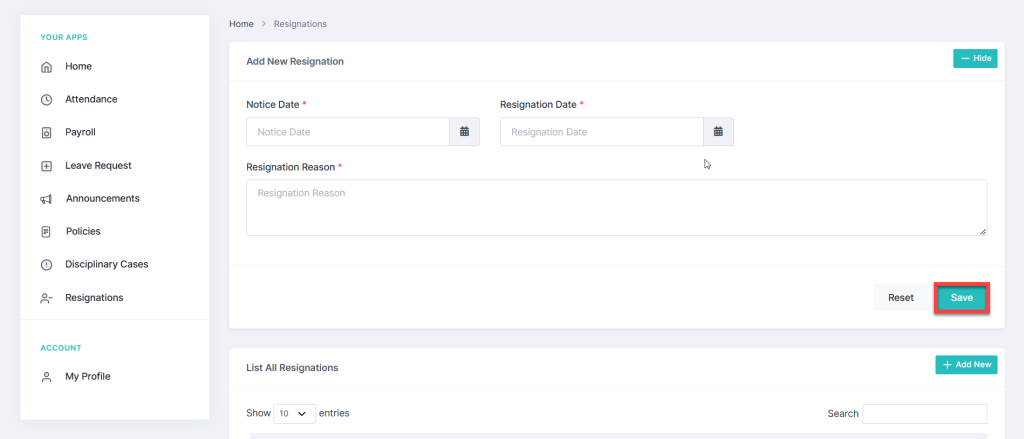Click the Resignations user icon in sidebar
Screen dimensions: 1024x439
click(46, 298)
